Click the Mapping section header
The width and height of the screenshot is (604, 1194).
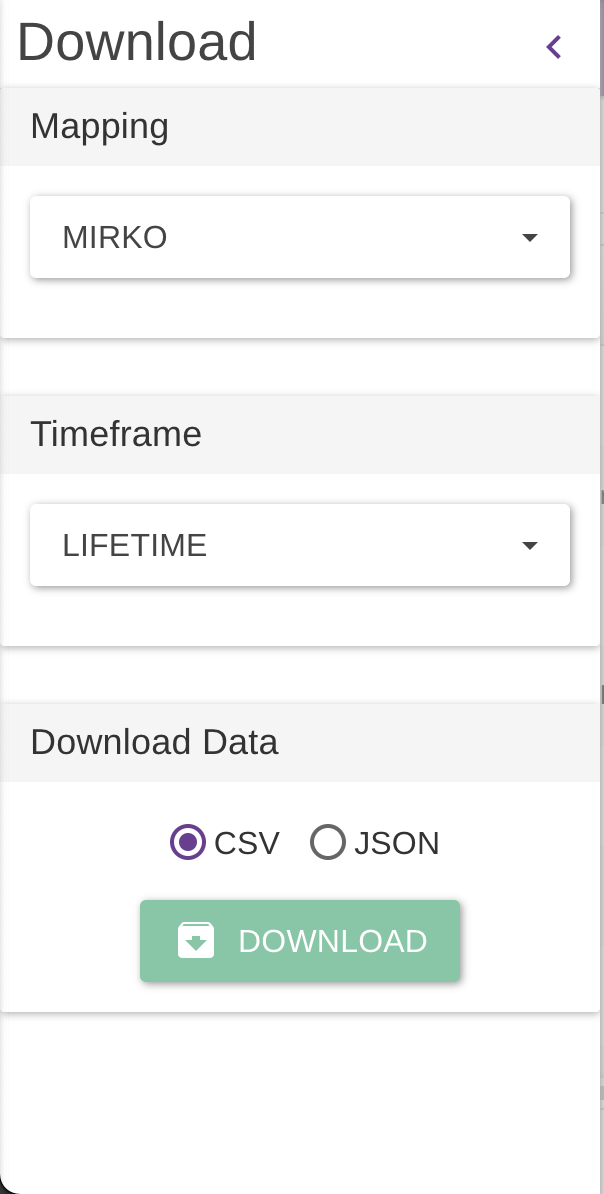(x=100, y=126)
